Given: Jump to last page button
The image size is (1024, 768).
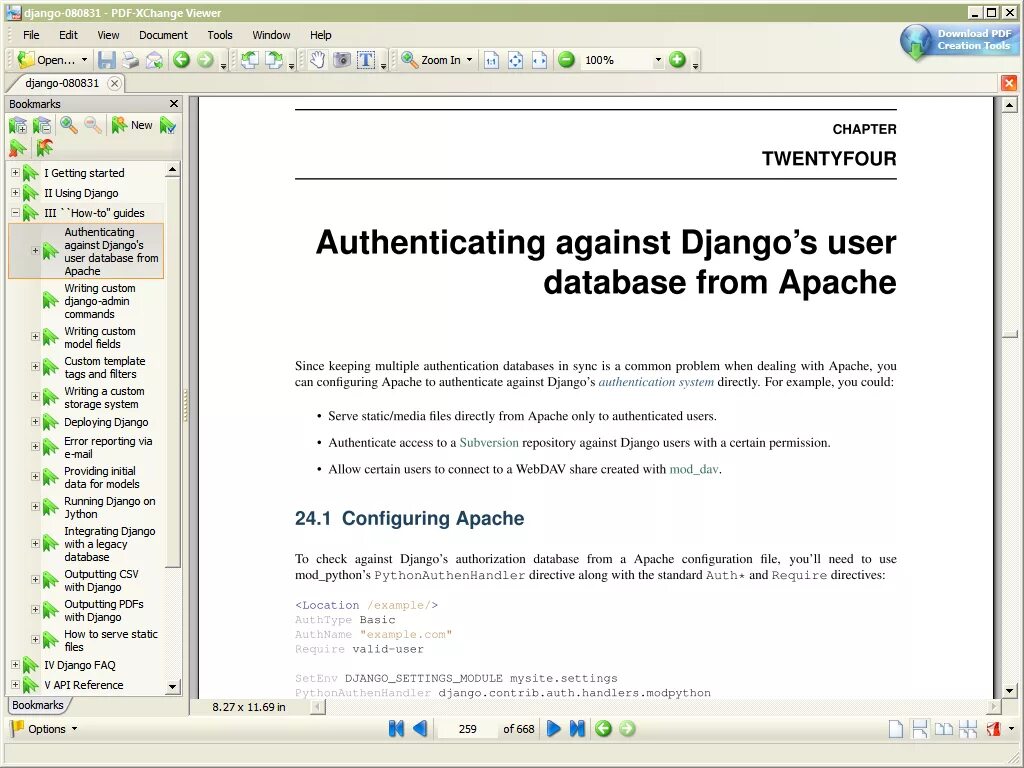Looking at the screenshot, I should 577,729.
